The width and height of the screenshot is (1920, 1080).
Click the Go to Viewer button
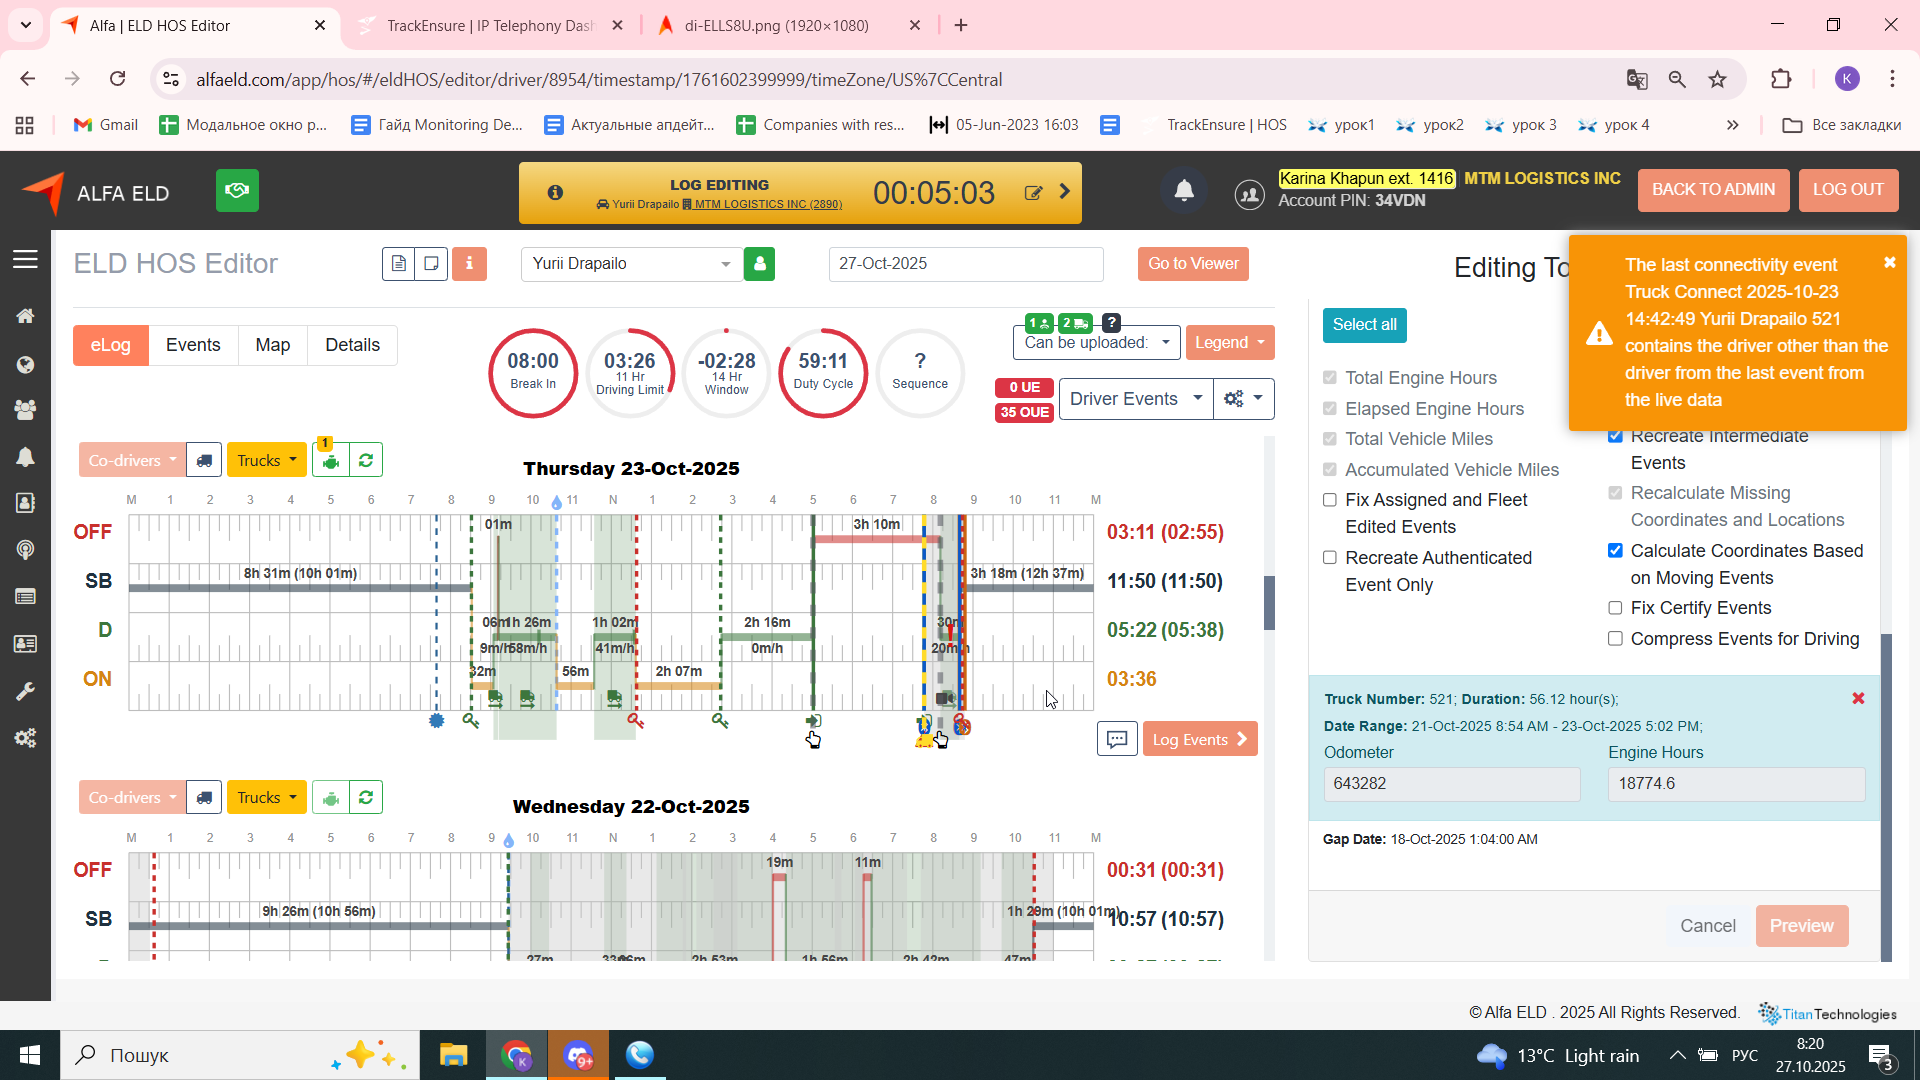tap(1192, 264)
